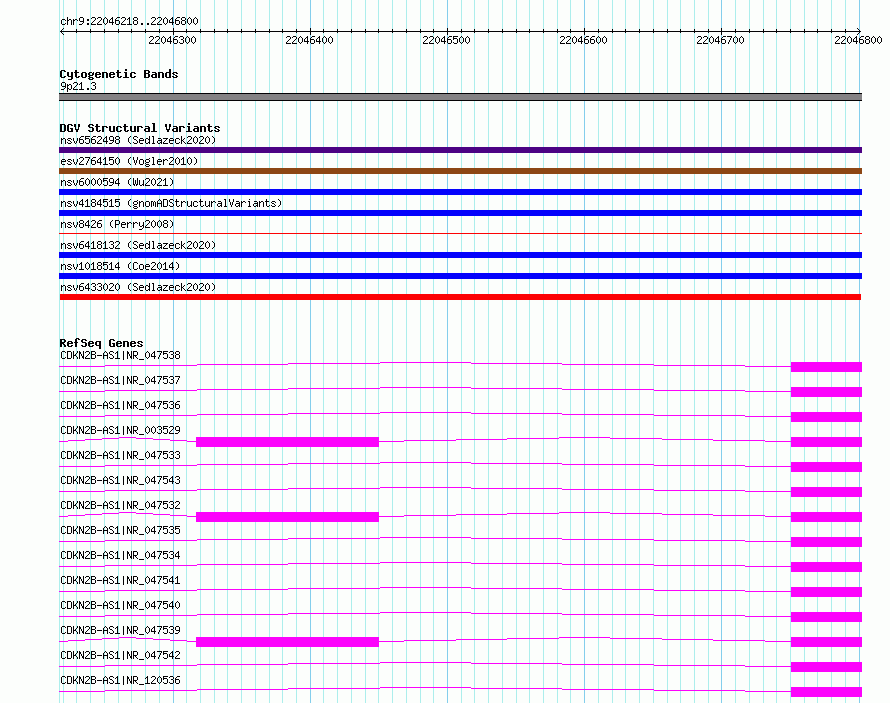Screen dimensions: 890x703
Task: Click the 22046800 ruler tick label
Action: [x=858, y=40]
